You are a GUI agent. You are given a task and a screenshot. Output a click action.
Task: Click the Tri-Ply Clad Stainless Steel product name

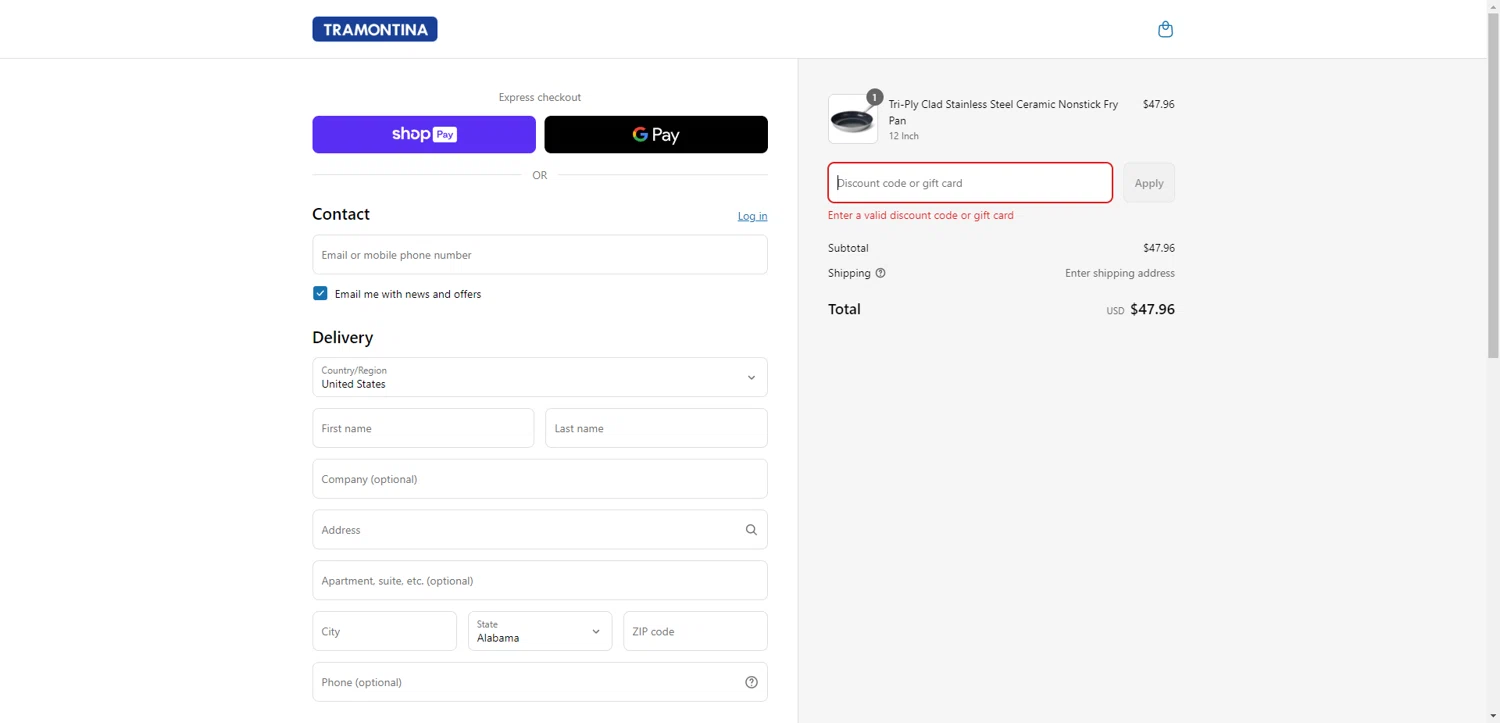1003,112
